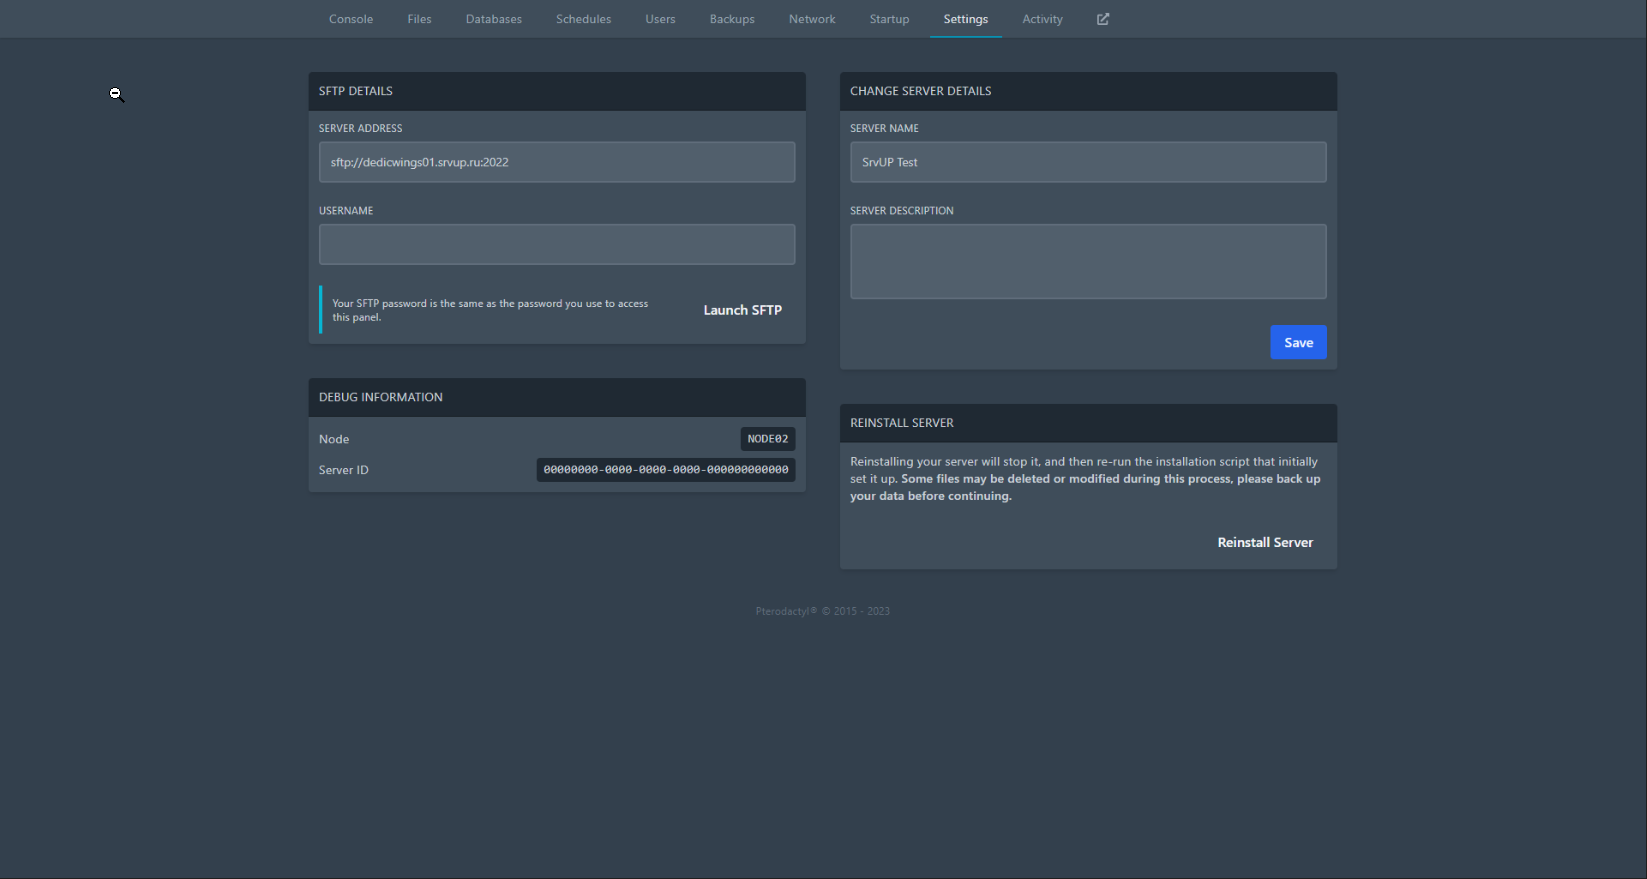Save the server details
This screenshot has width=1647, height=879.
[x=1298, y=342]
